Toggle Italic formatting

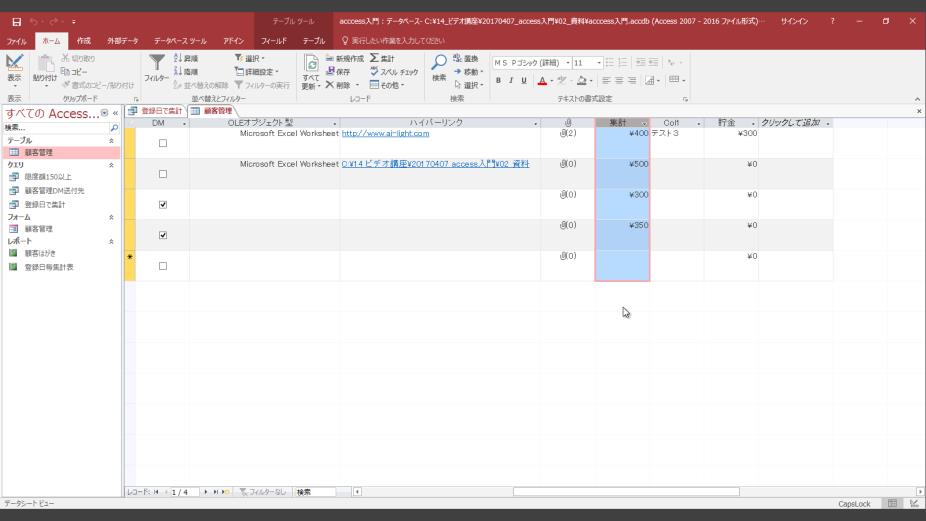(511, 80)
